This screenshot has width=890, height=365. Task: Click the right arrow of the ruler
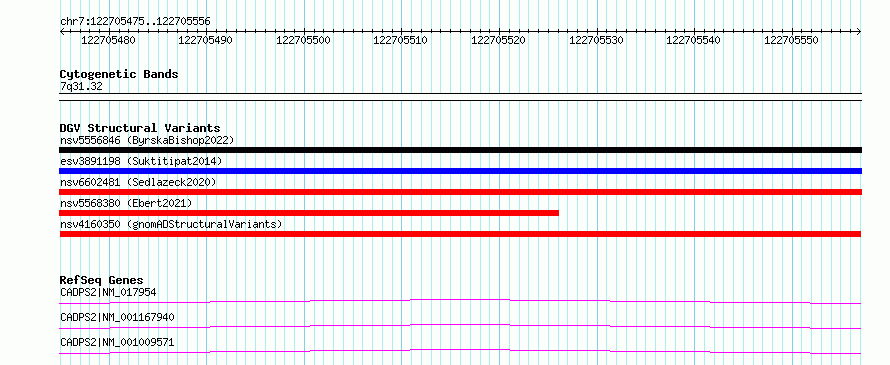(x=859, y=31)
